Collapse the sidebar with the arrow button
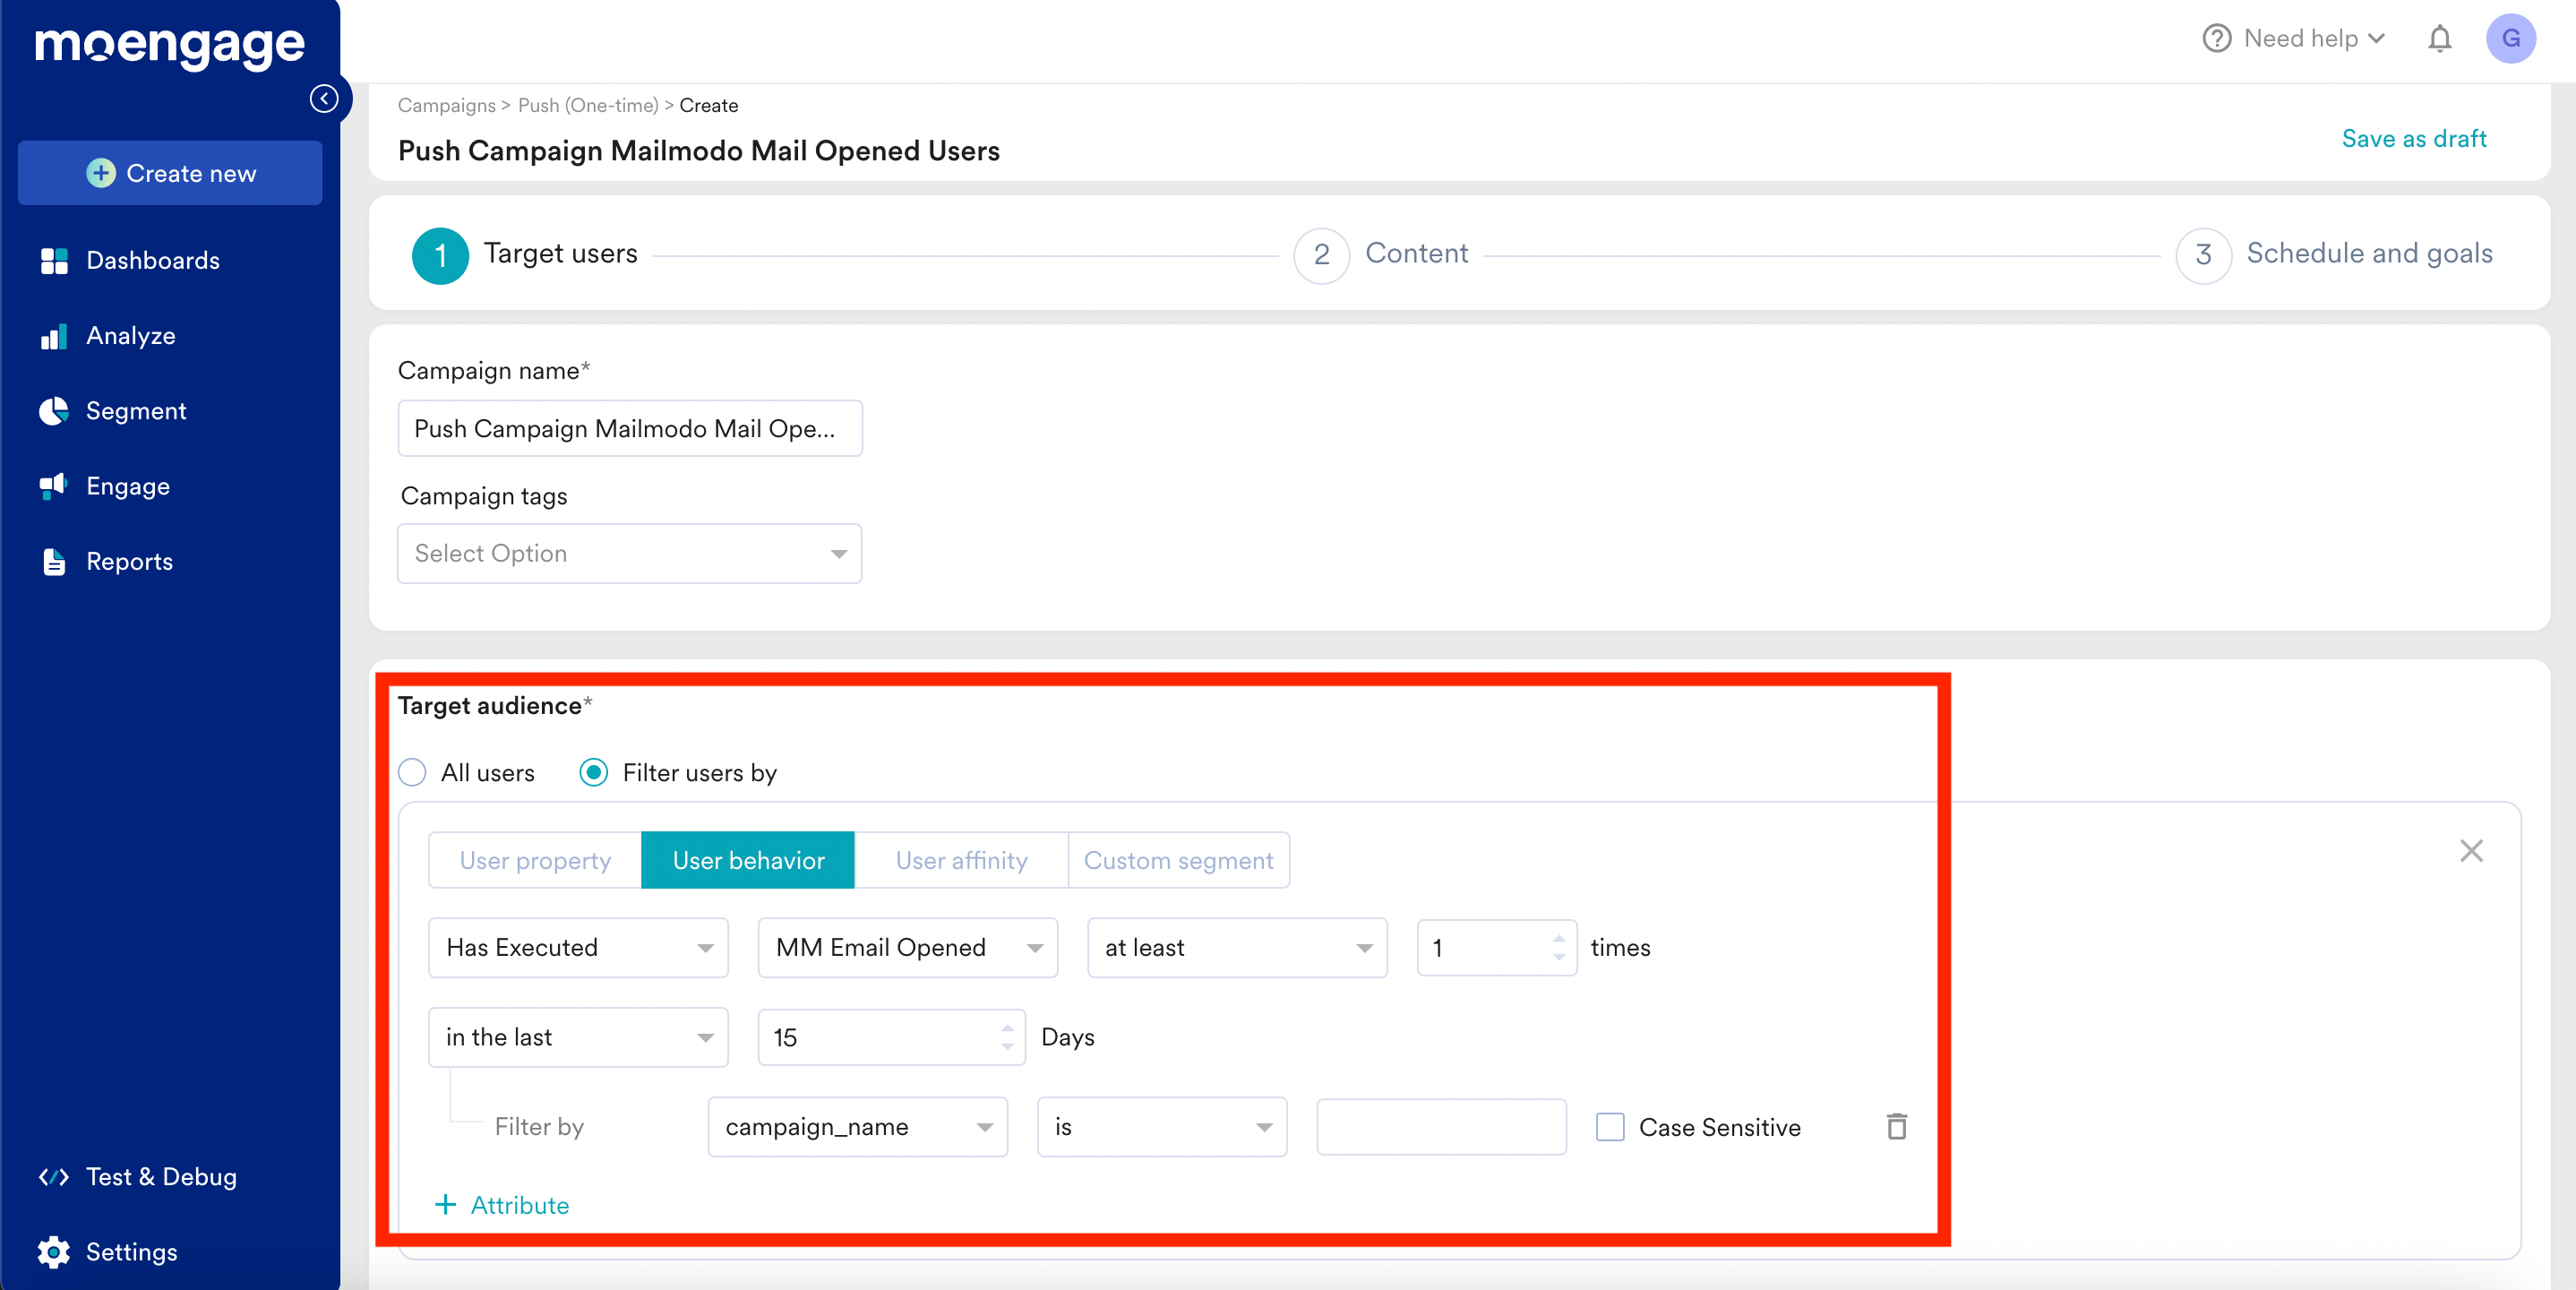The width and height of the screenshot is (2576, 1290). 324,98
